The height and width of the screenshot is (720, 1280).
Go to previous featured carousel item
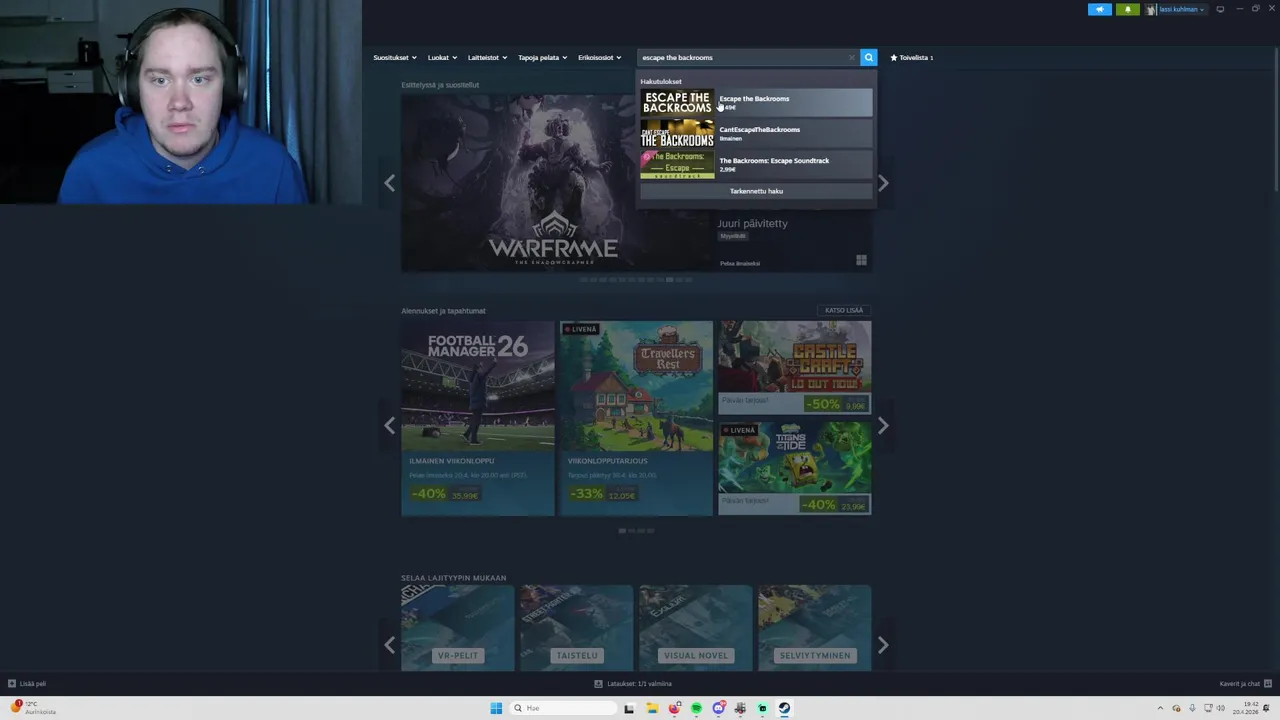point(389,182)
